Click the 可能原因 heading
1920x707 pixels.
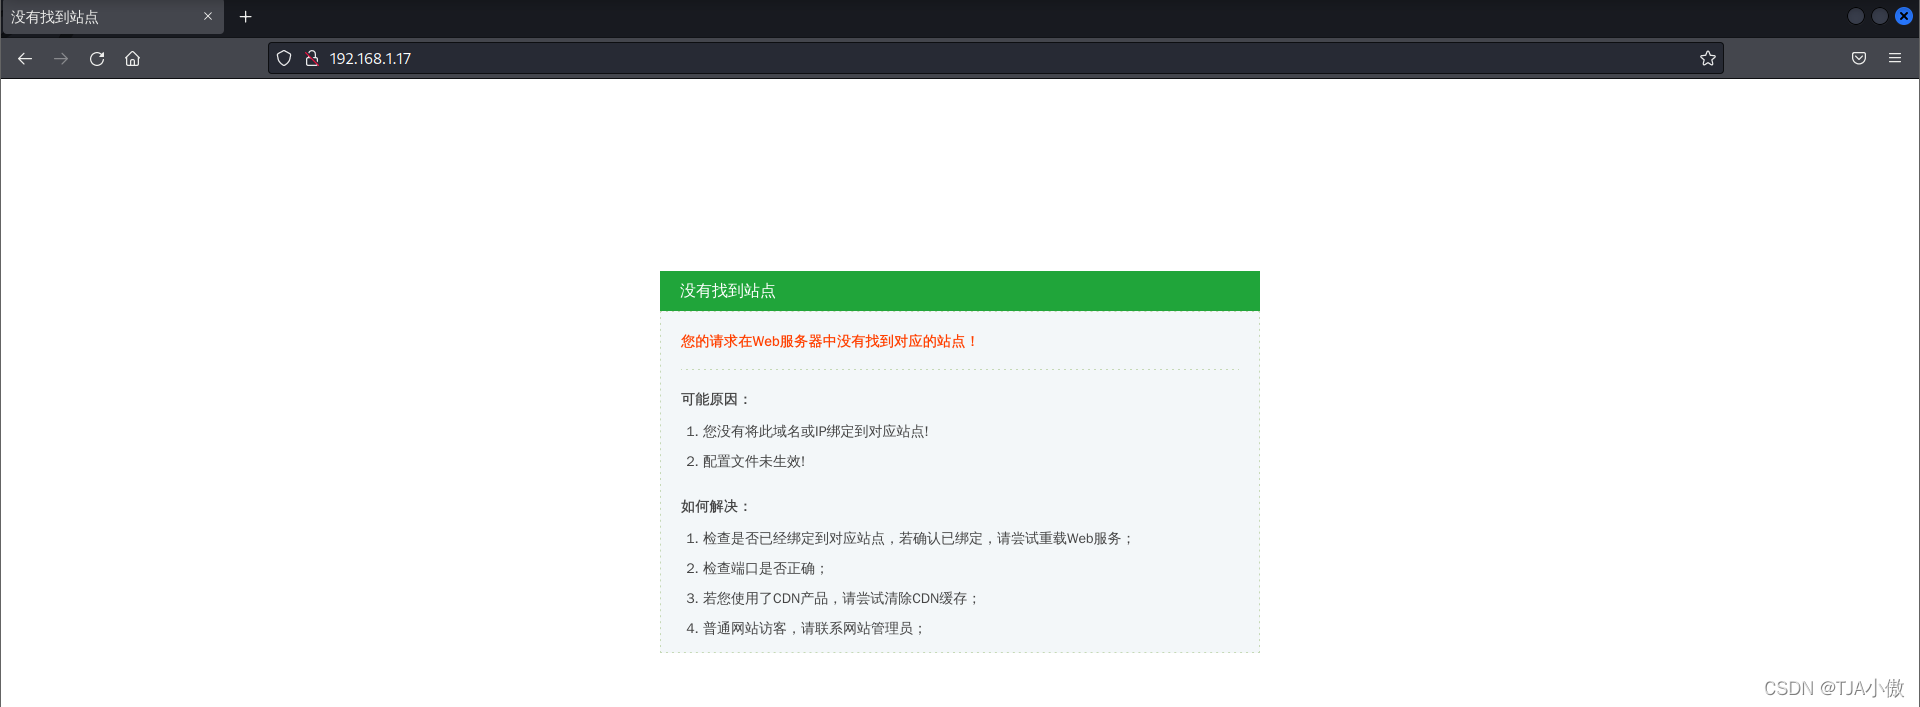click(x=716, y=399)
